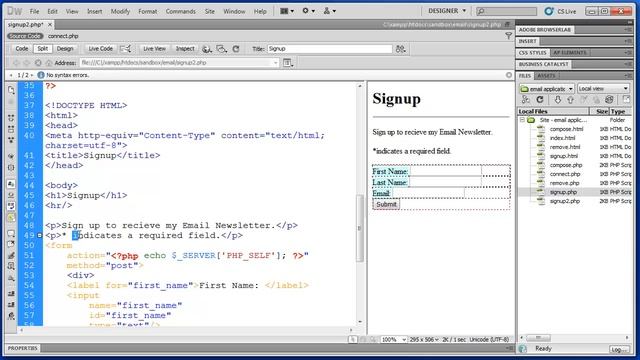This screenshot has height=360, width=640.
Task: Open the Live View options icon
Action: click(288, 63)
